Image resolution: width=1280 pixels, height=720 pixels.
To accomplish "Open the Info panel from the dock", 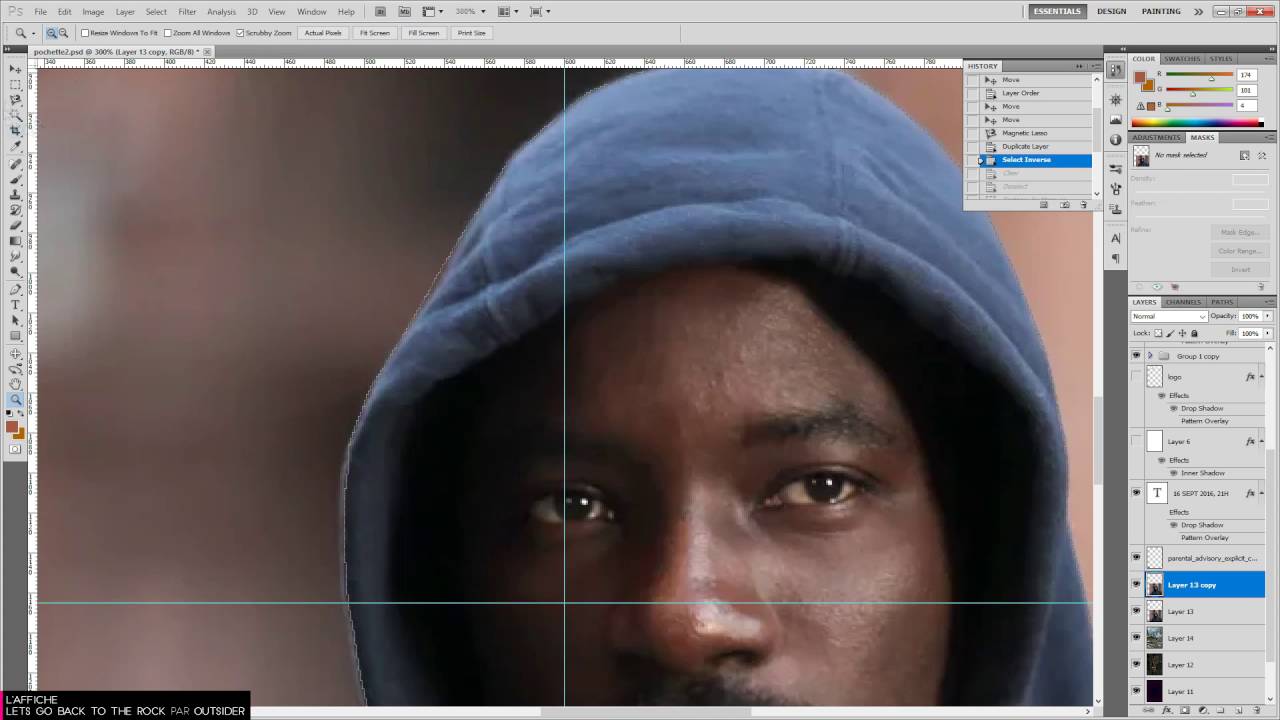I will point(1116,139).
